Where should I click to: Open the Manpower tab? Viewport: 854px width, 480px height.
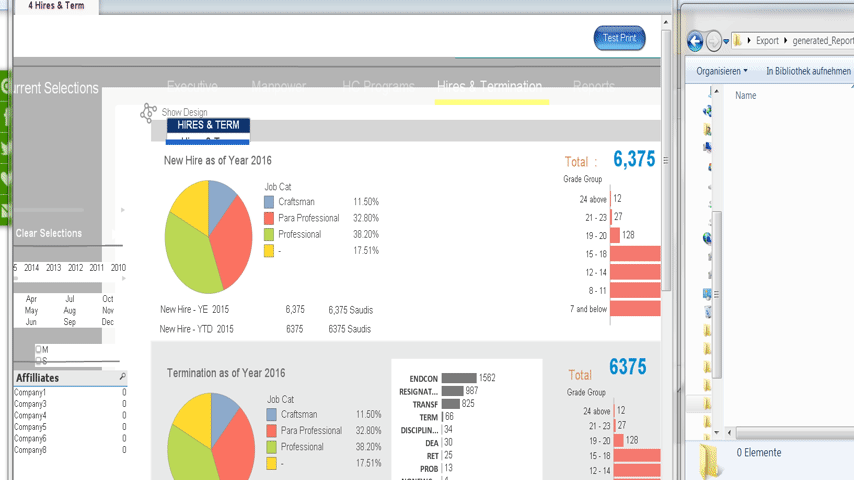[x=278, y=86]
